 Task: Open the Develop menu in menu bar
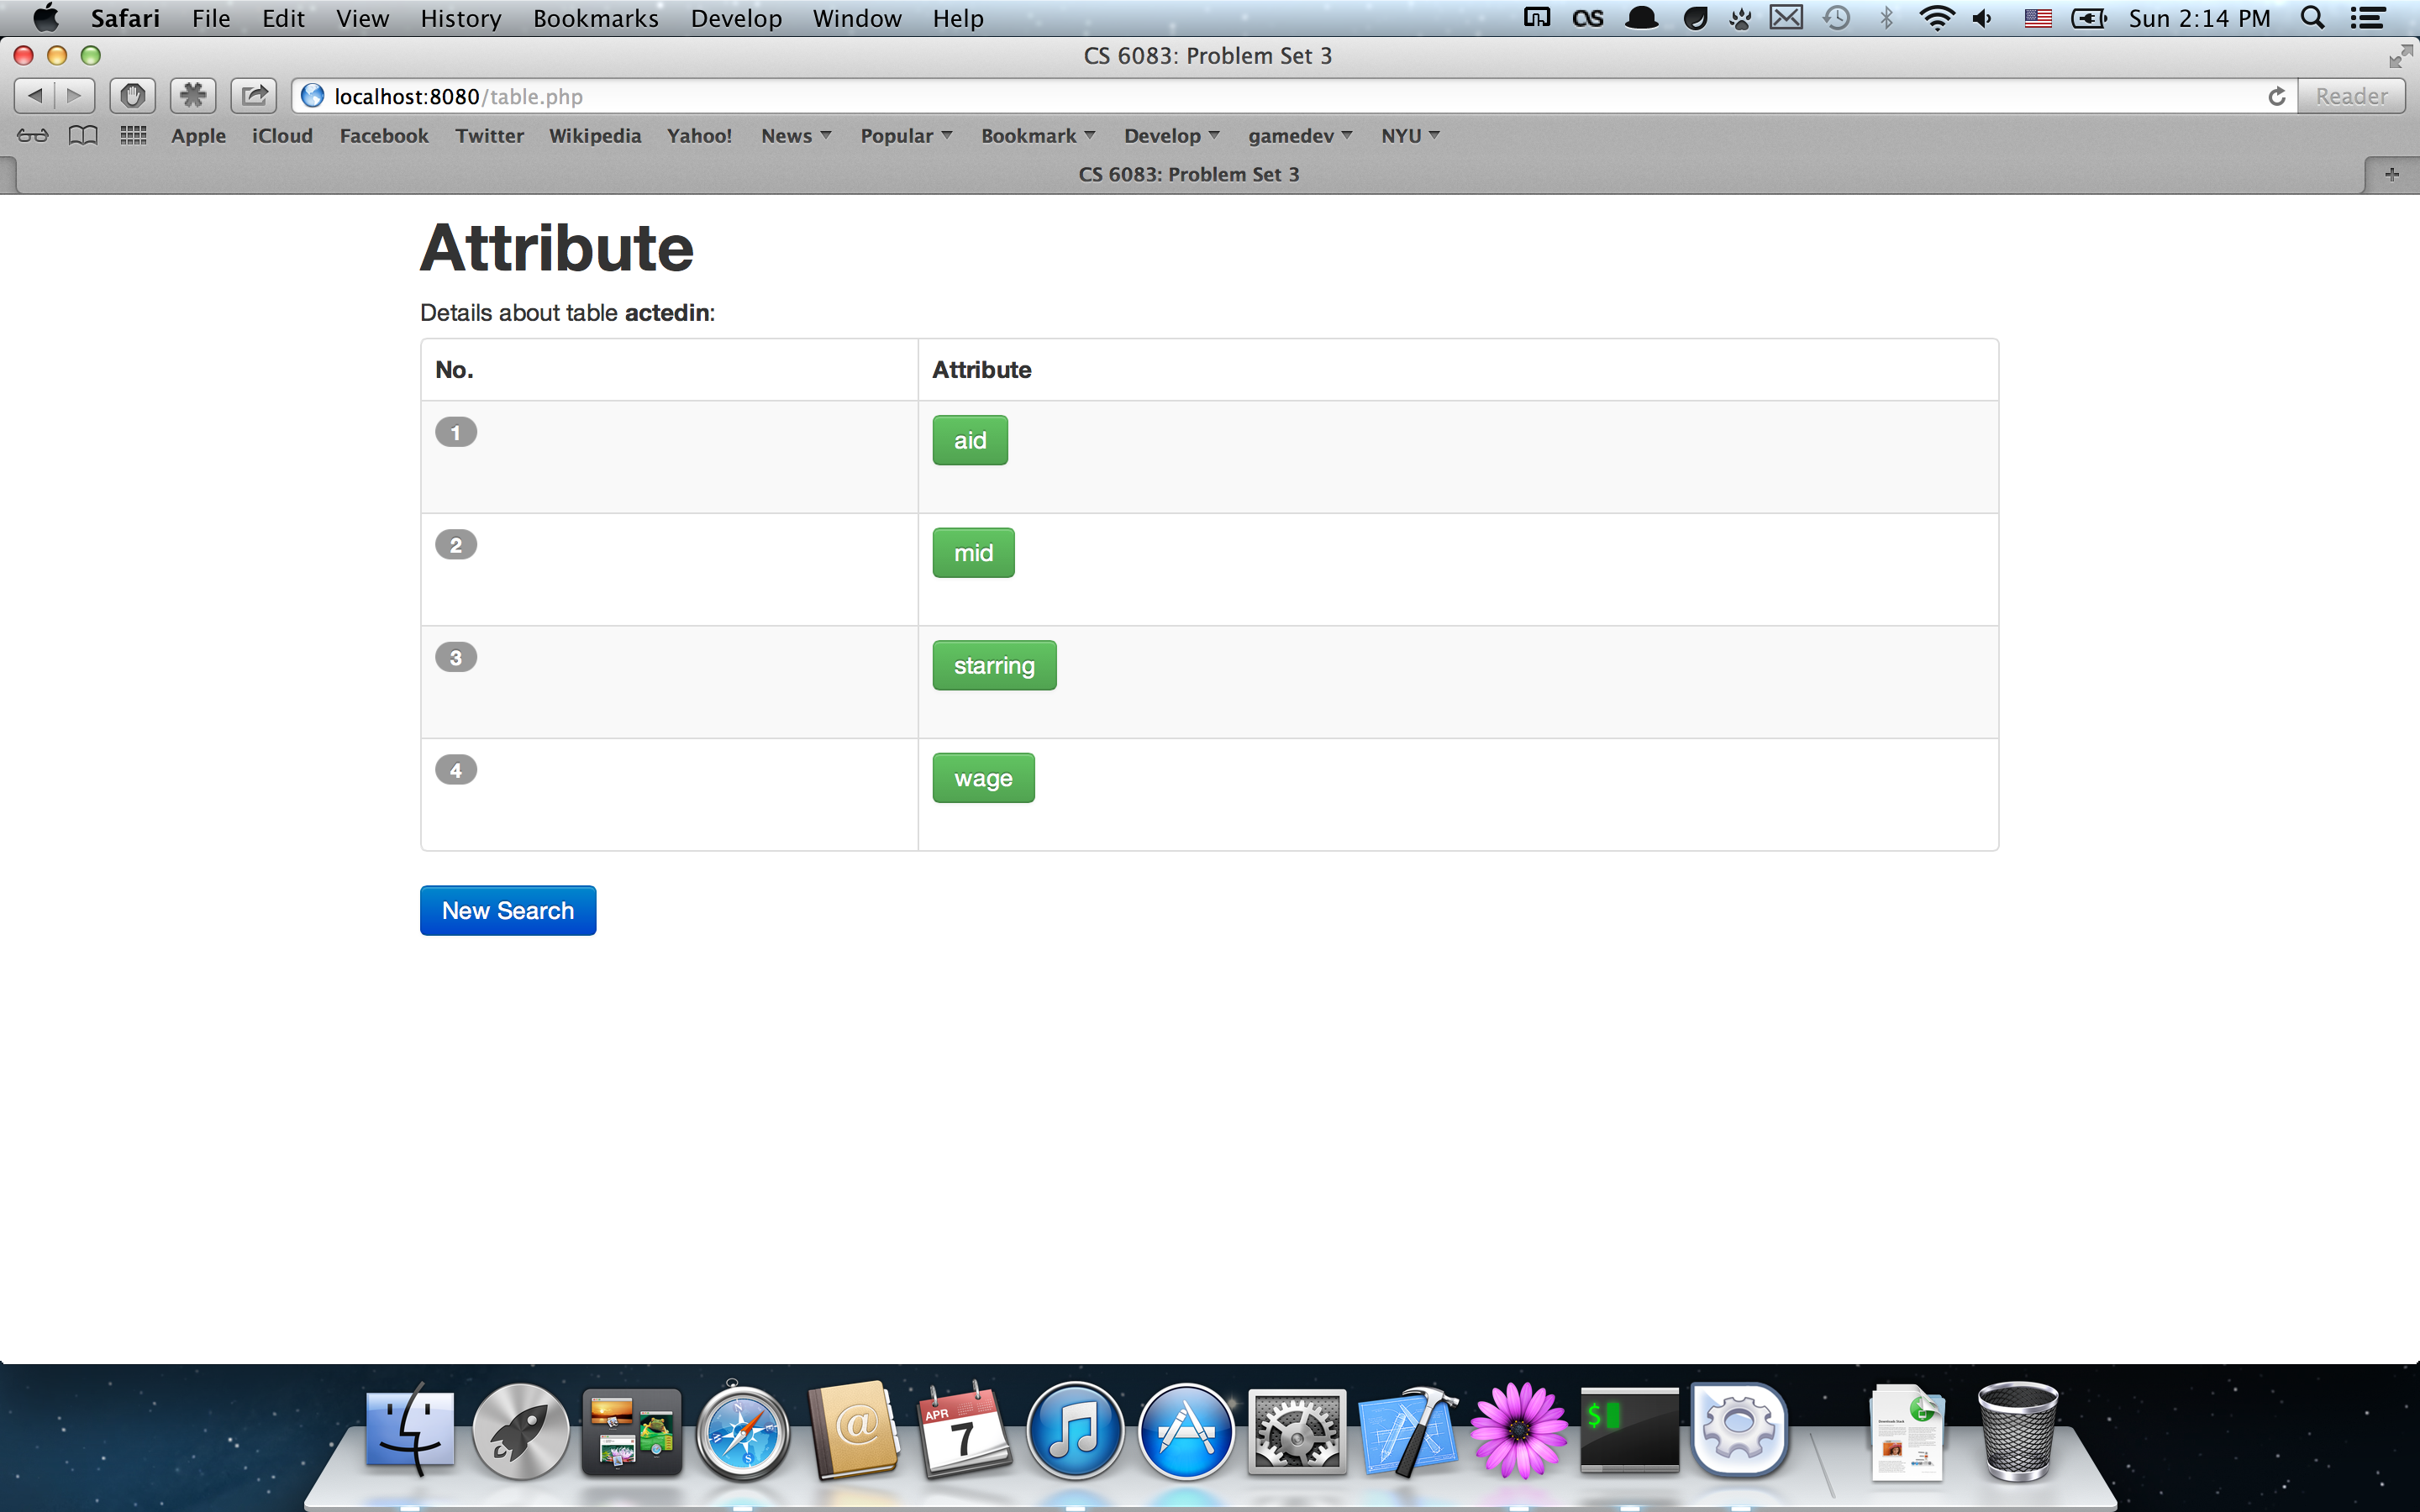736,18
